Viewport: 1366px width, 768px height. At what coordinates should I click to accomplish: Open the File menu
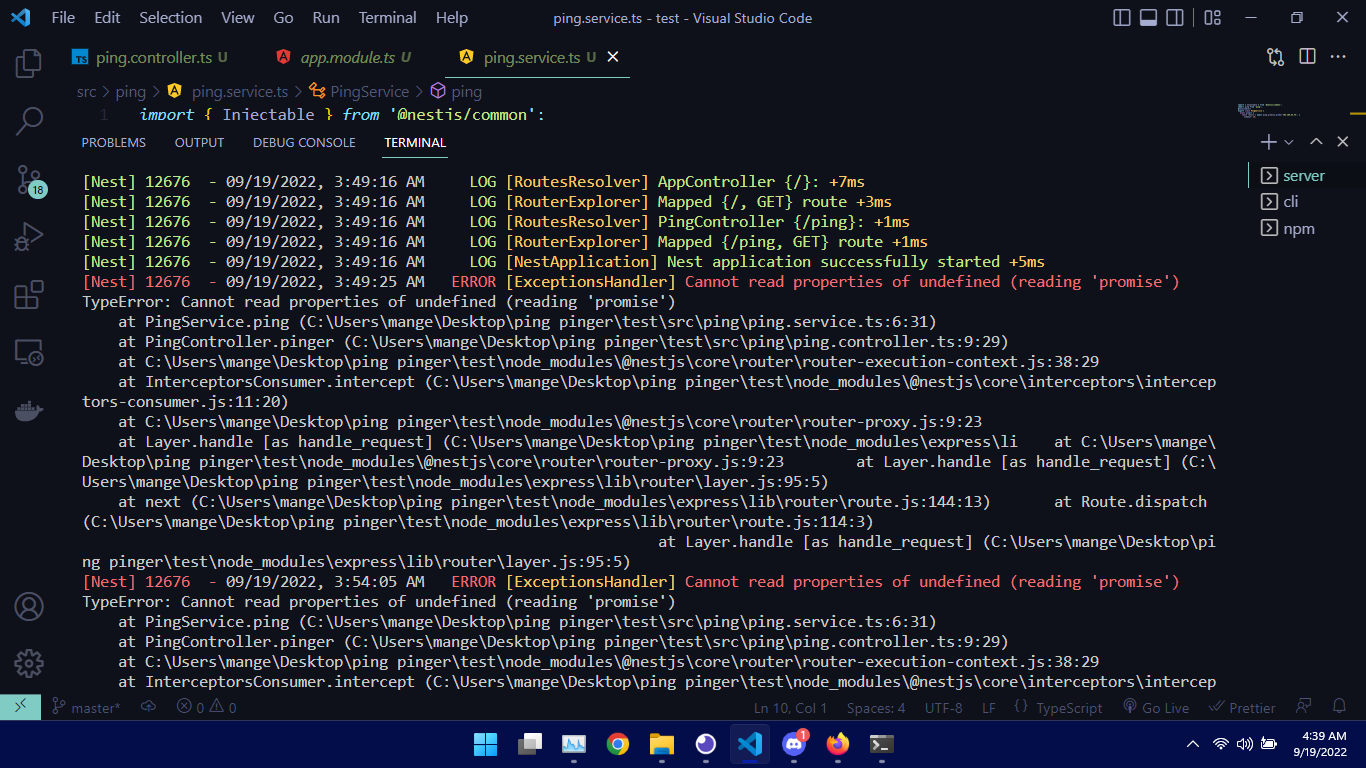63,18
